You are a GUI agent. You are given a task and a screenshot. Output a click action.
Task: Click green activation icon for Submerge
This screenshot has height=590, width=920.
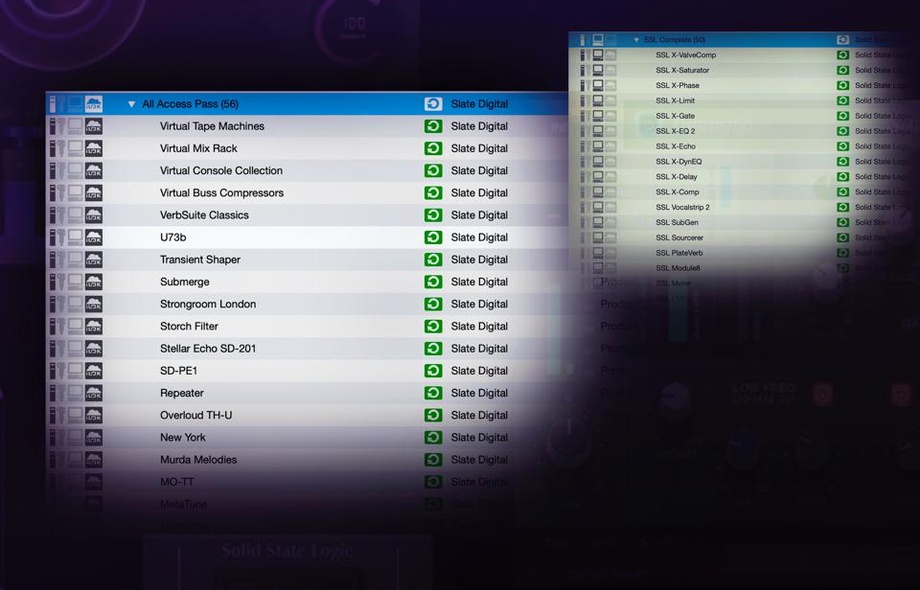433,282
